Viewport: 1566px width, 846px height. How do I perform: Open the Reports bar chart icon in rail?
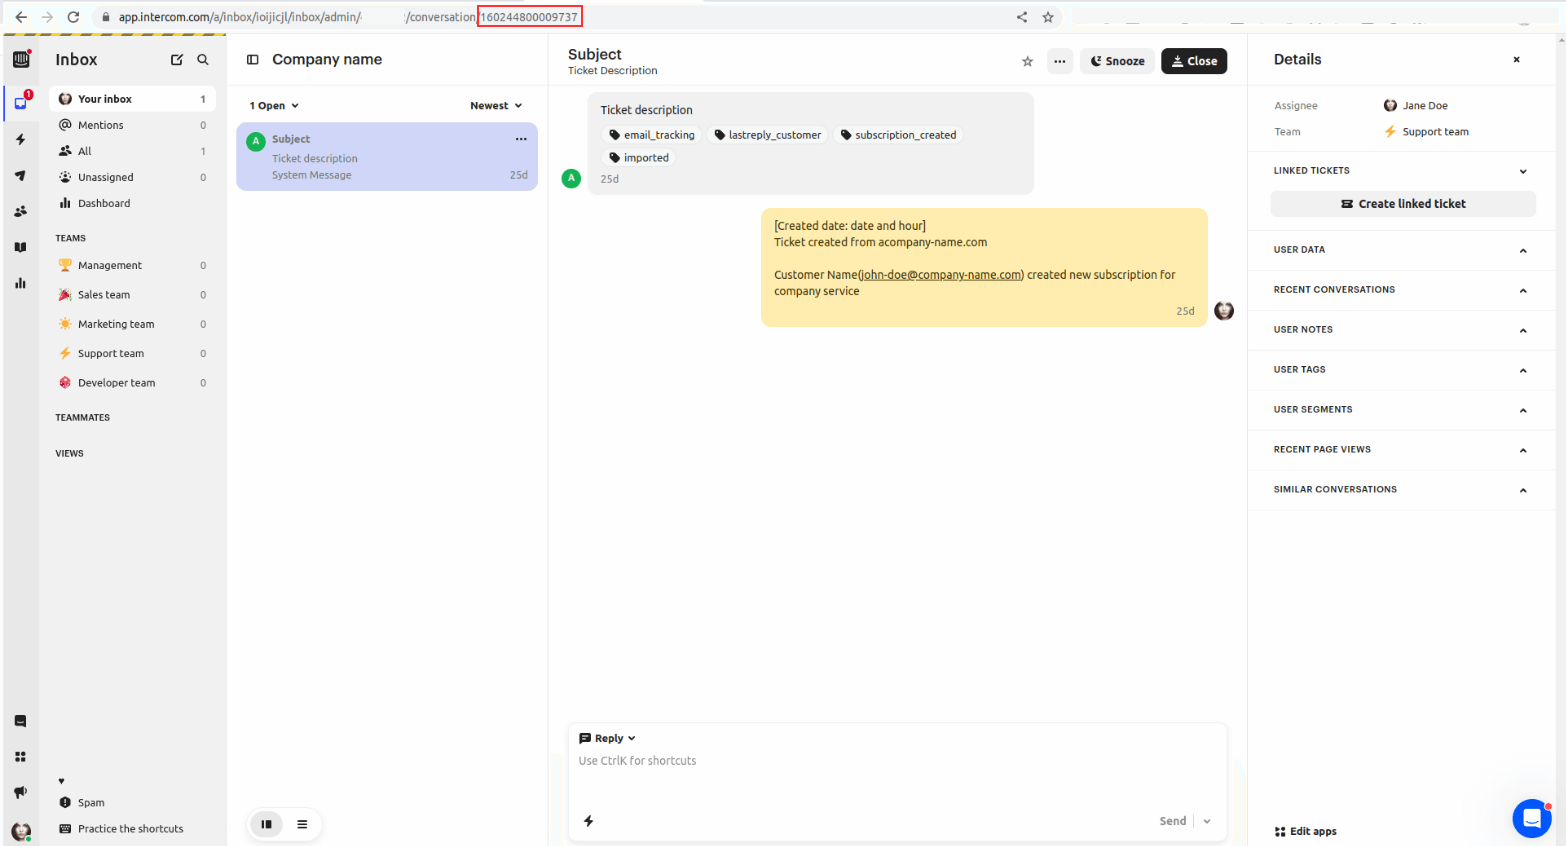(21, 283)
